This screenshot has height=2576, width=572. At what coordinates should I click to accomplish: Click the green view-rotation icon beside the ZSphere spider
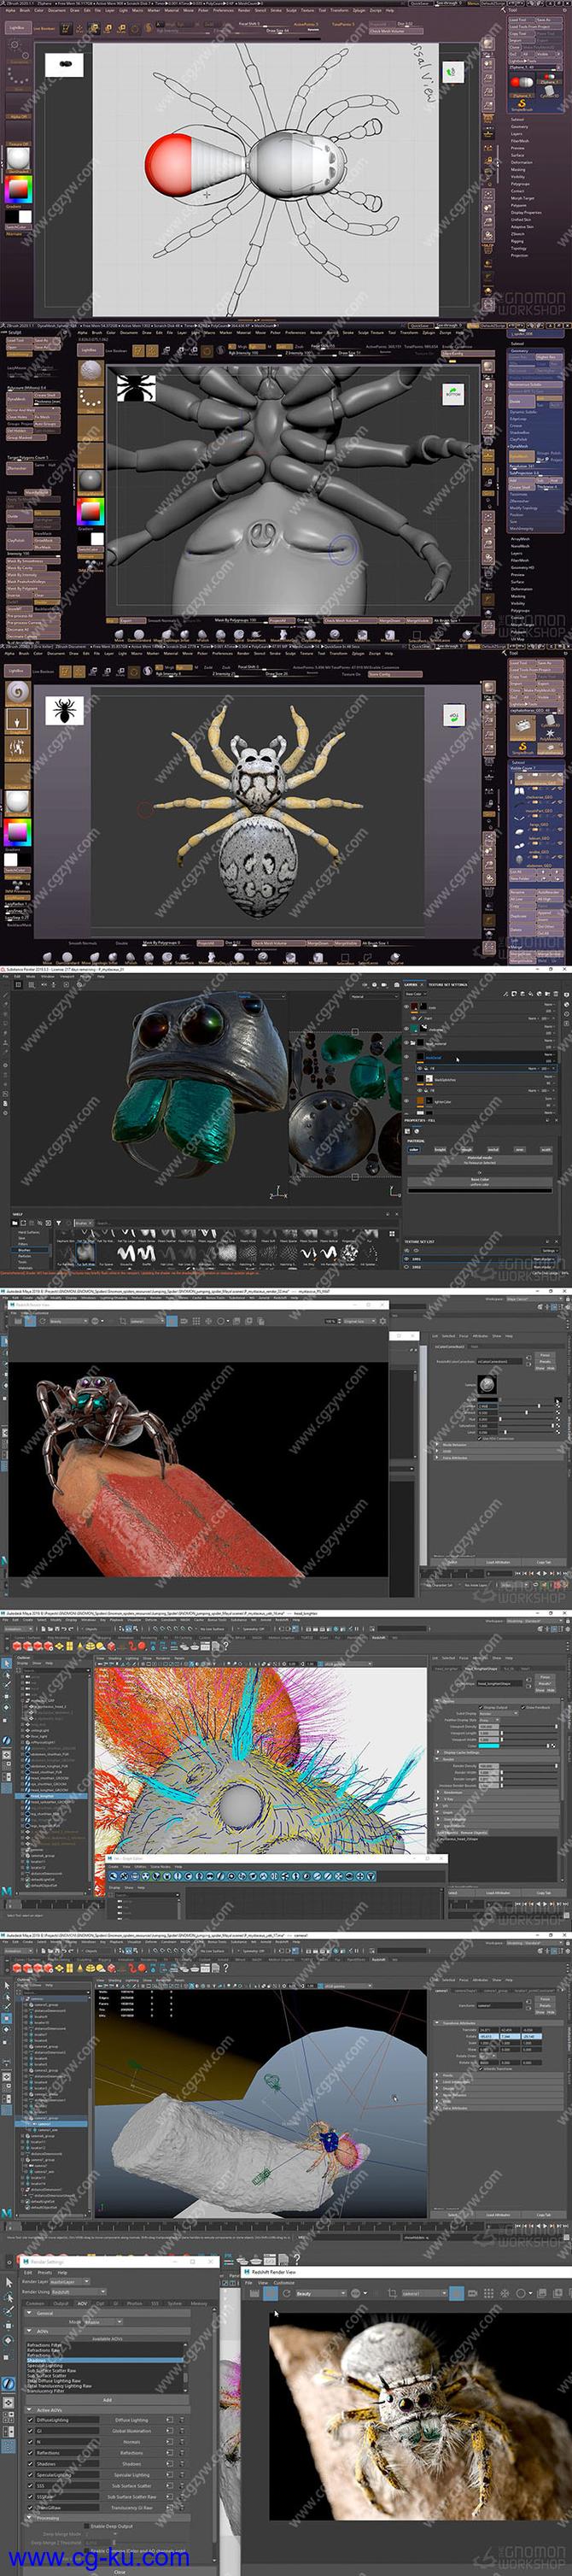pos(454,72)
